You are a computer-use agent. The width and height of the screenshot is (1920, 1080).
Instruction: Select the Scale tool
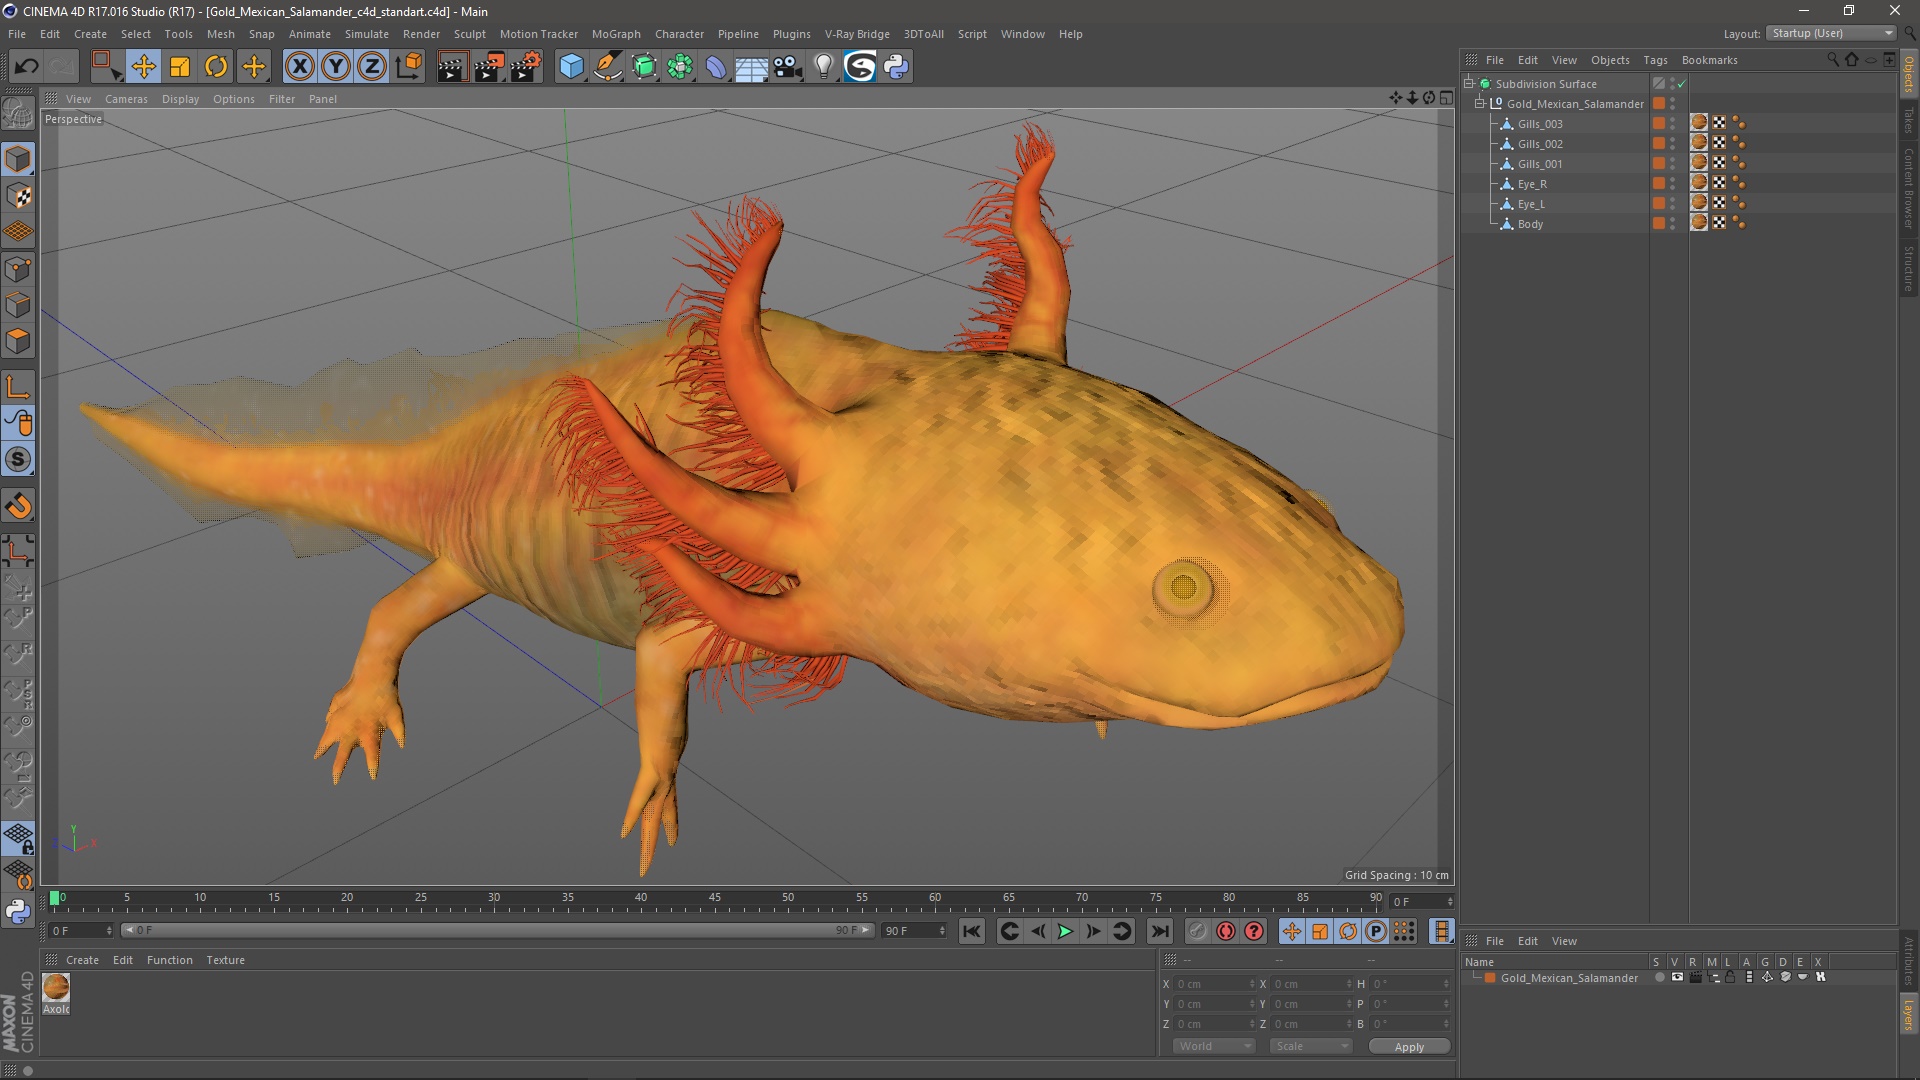point(180,67)
